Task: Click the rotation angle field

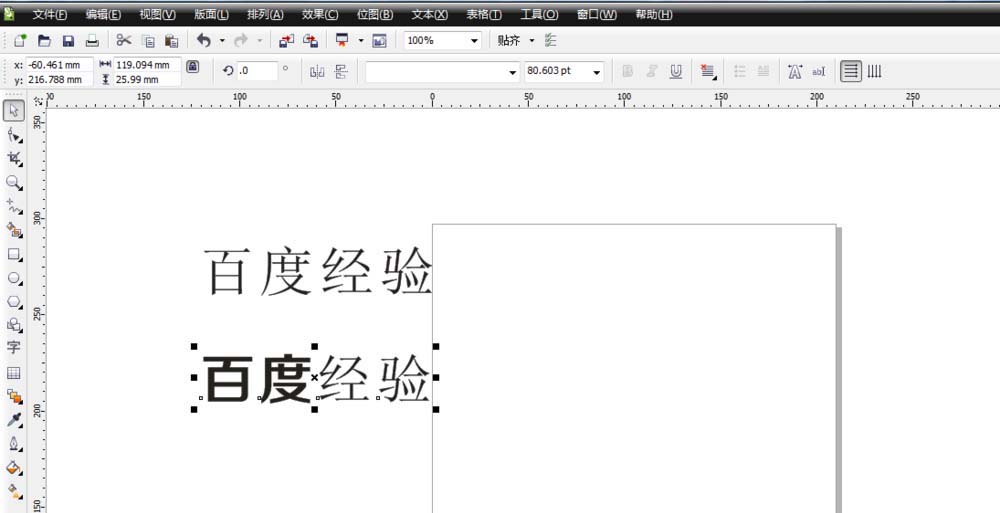Action: (258, 71)
